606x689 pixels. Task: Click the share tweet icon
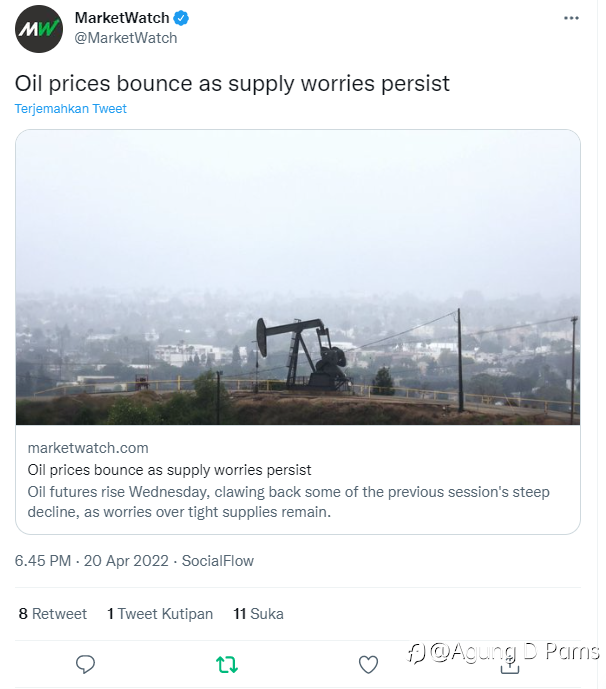[509, 664]
